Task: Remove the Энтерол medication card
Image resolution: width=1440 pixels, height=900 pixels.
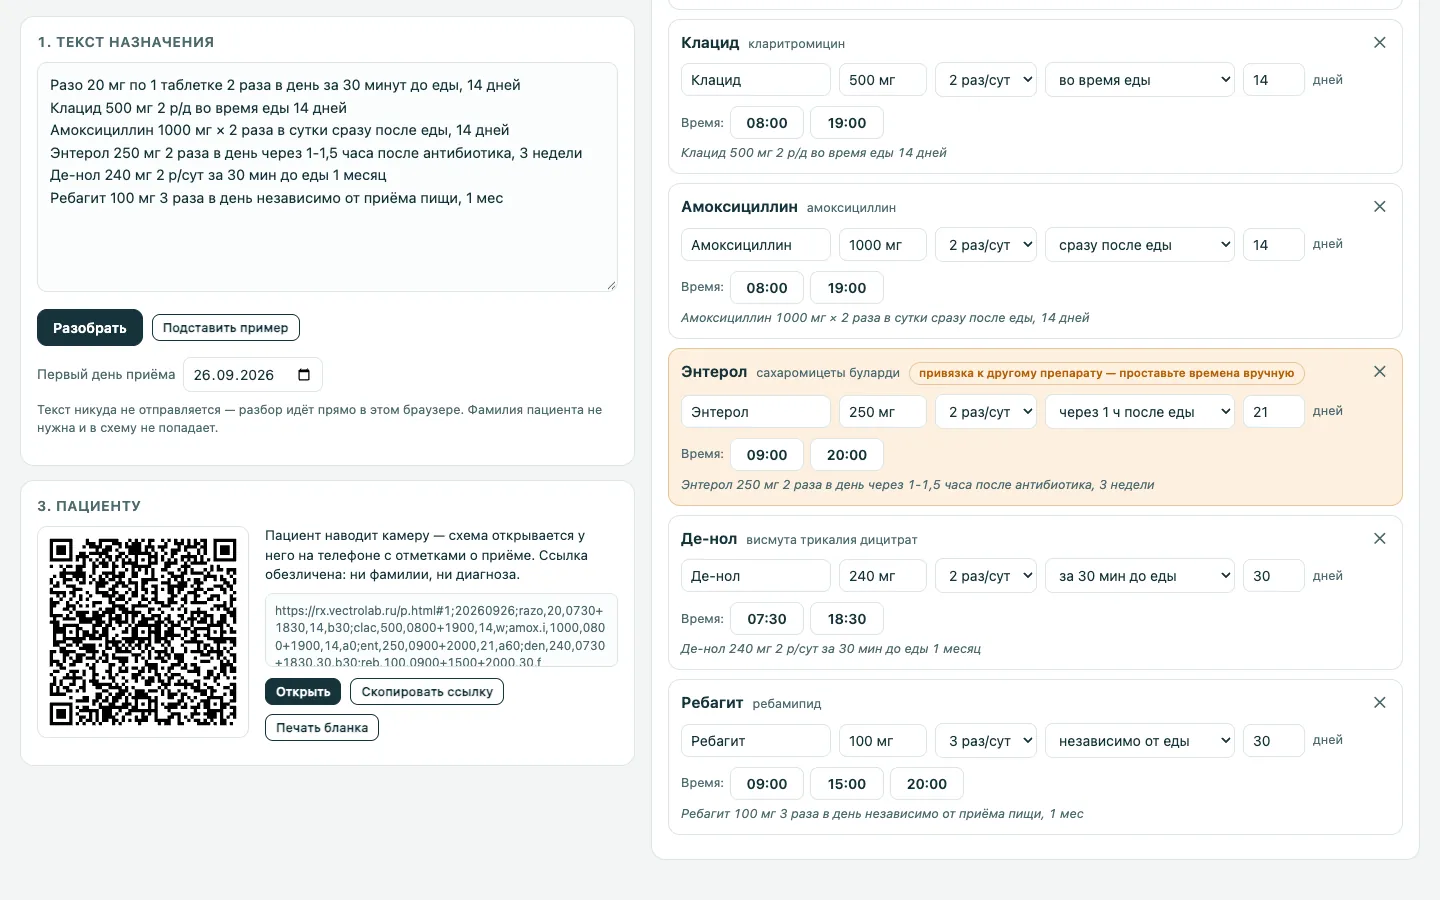Action: point(1380,372)
